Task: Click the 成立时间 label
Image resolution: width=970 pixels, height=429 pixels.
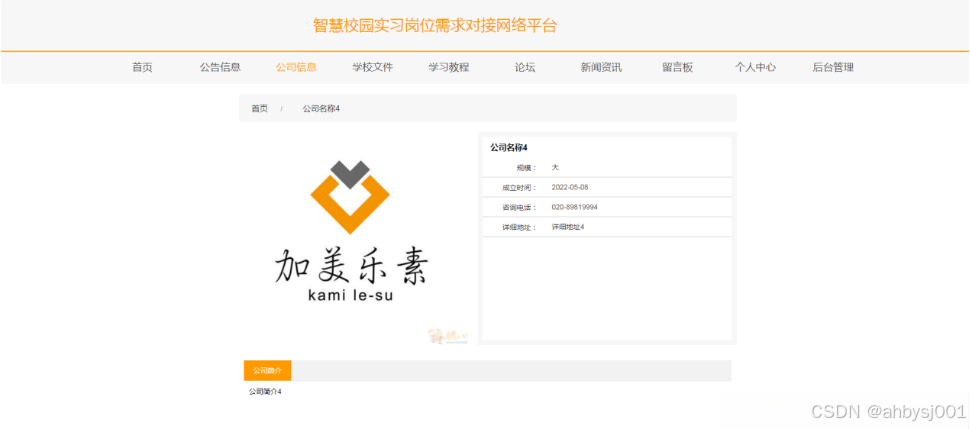Action: point(520,188)
